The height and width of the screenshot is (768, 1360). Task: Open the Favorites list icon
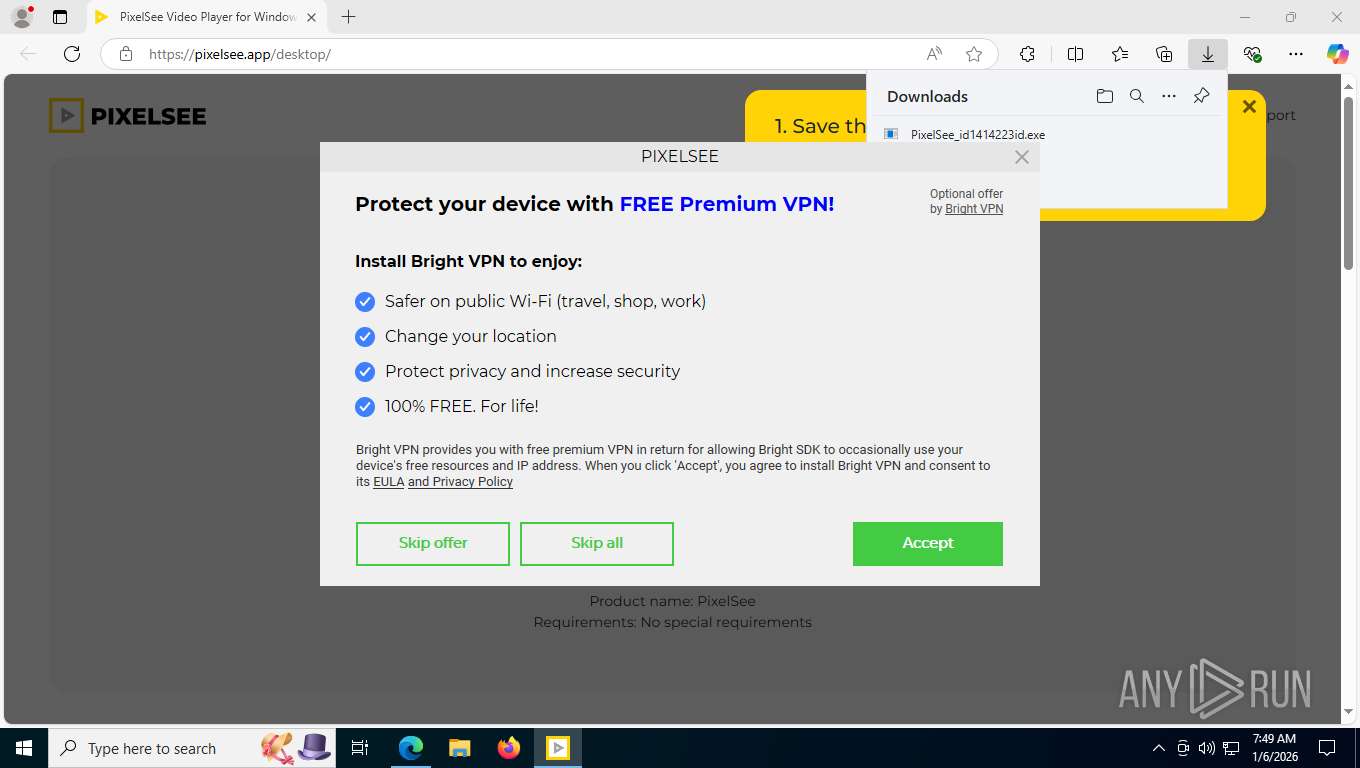(x=1120, y=54)
